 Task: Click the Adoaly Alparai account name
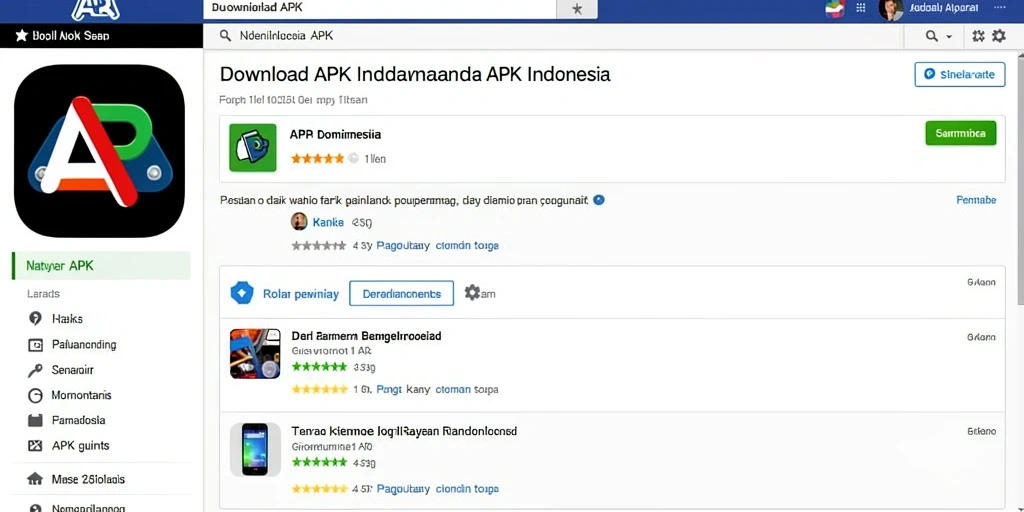944,8
